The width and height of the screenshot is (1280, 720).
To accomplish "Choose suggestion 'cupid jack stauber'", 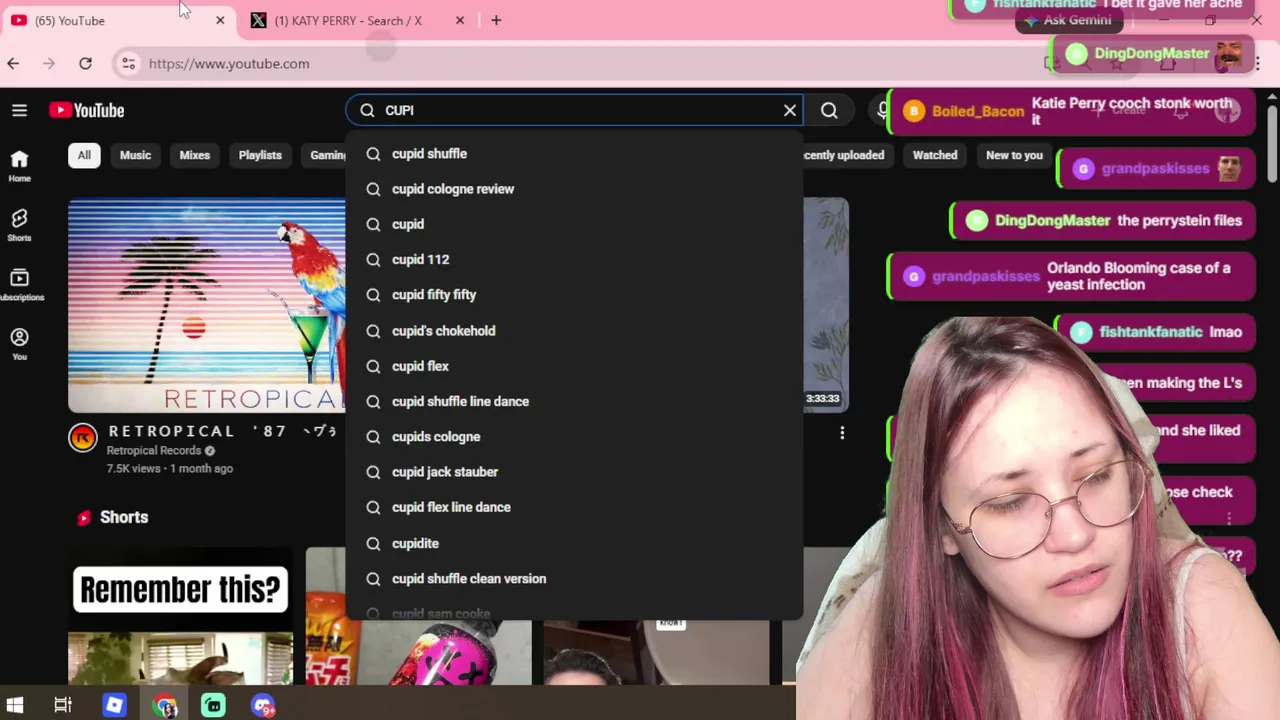I will point(574,472).
